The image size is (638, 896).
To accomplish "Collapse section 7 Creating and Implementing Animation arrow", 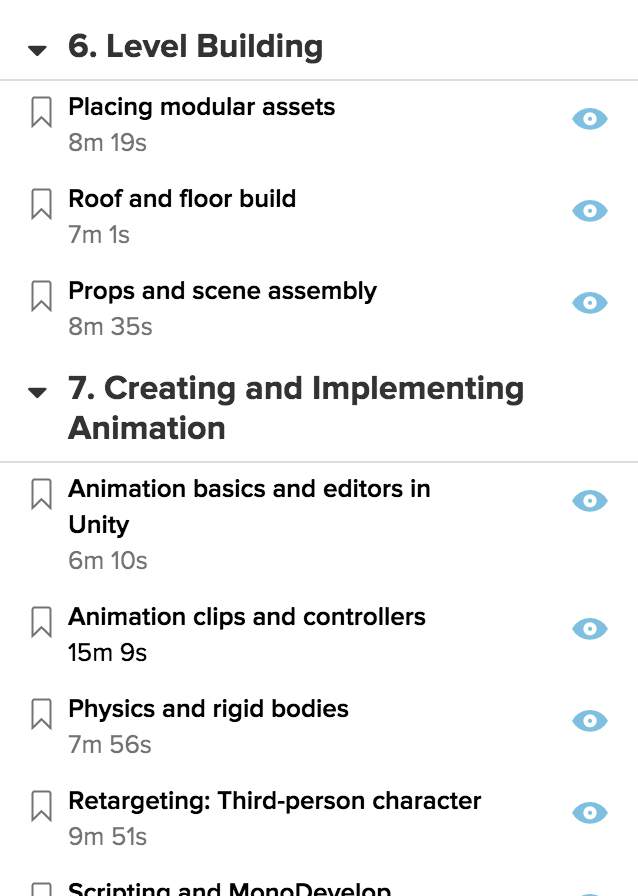I will tap(37, 392).
